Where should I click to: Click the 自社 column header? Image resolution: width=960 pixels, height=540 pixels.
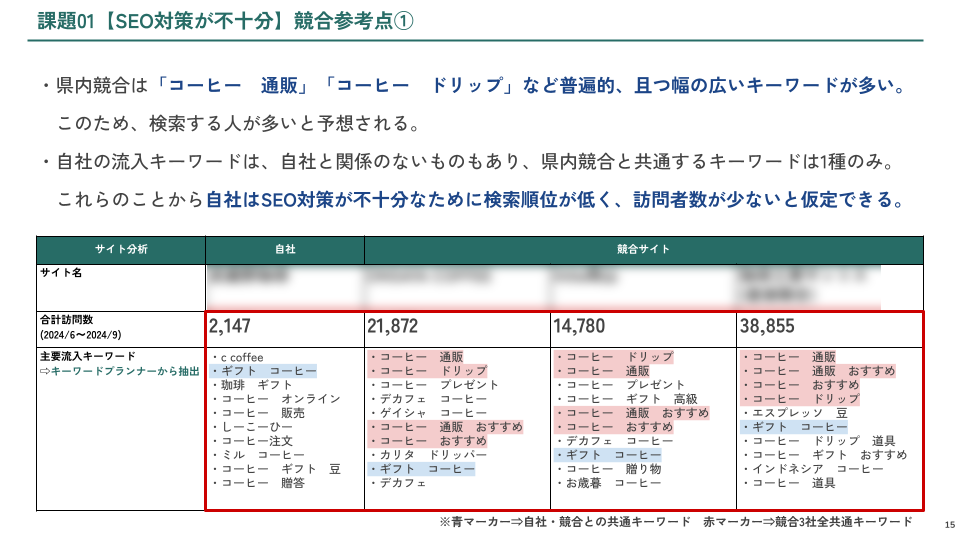(x=285, y=249)
